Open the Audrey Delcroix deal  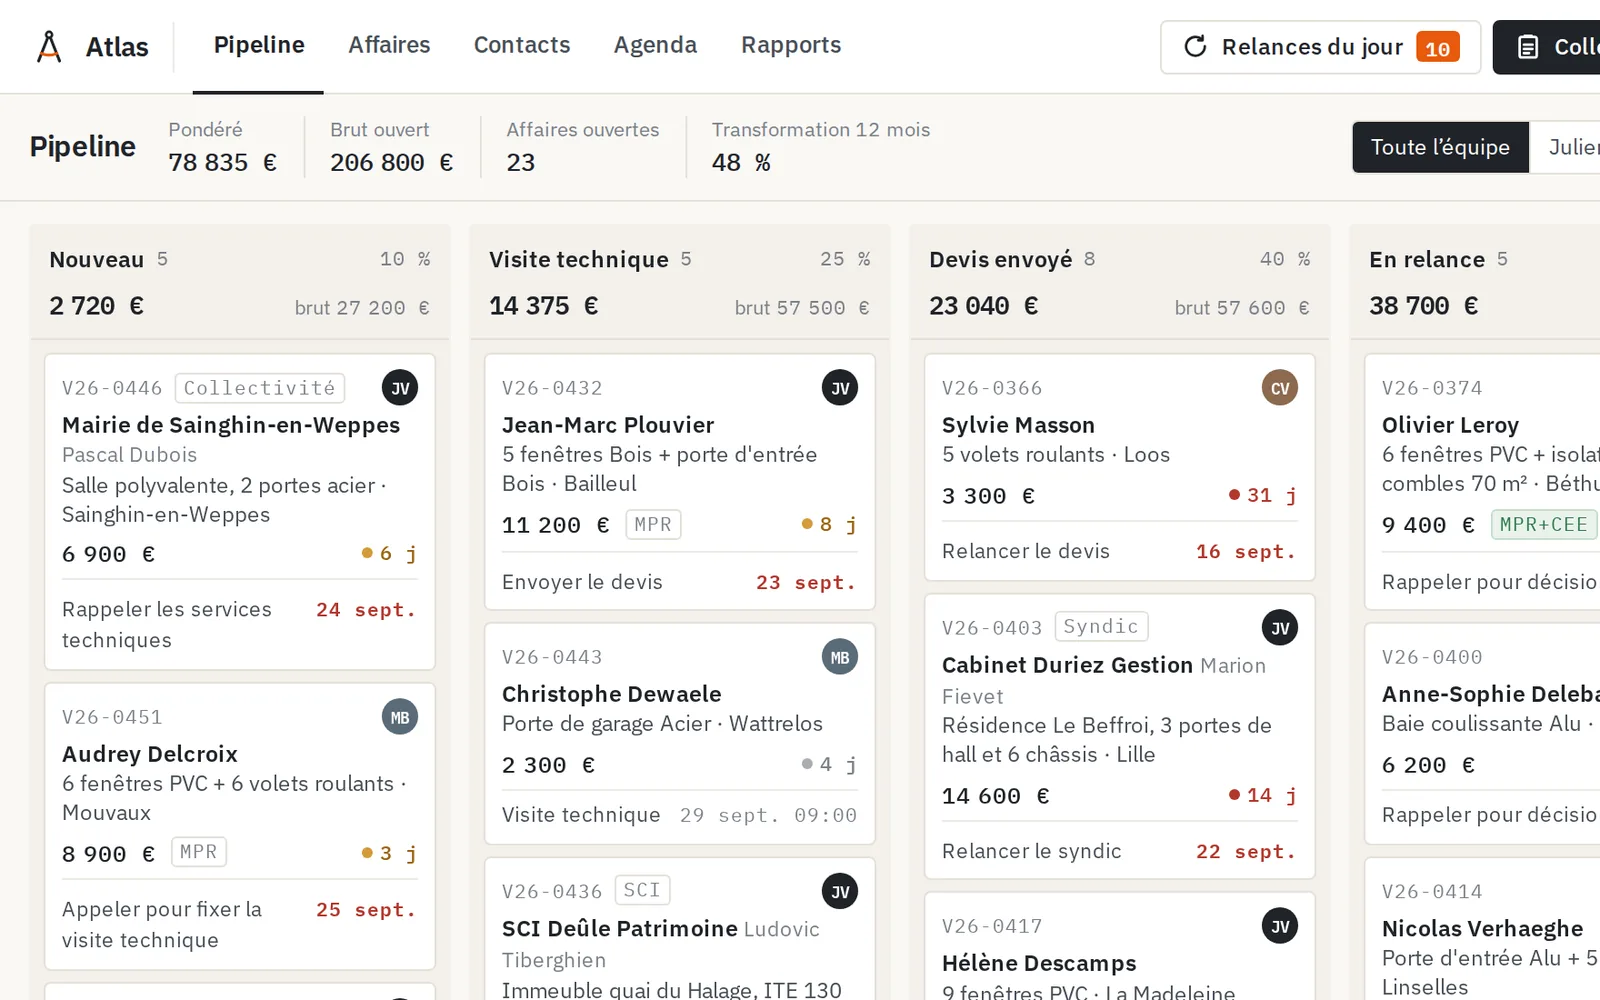(x=240, y=826)
